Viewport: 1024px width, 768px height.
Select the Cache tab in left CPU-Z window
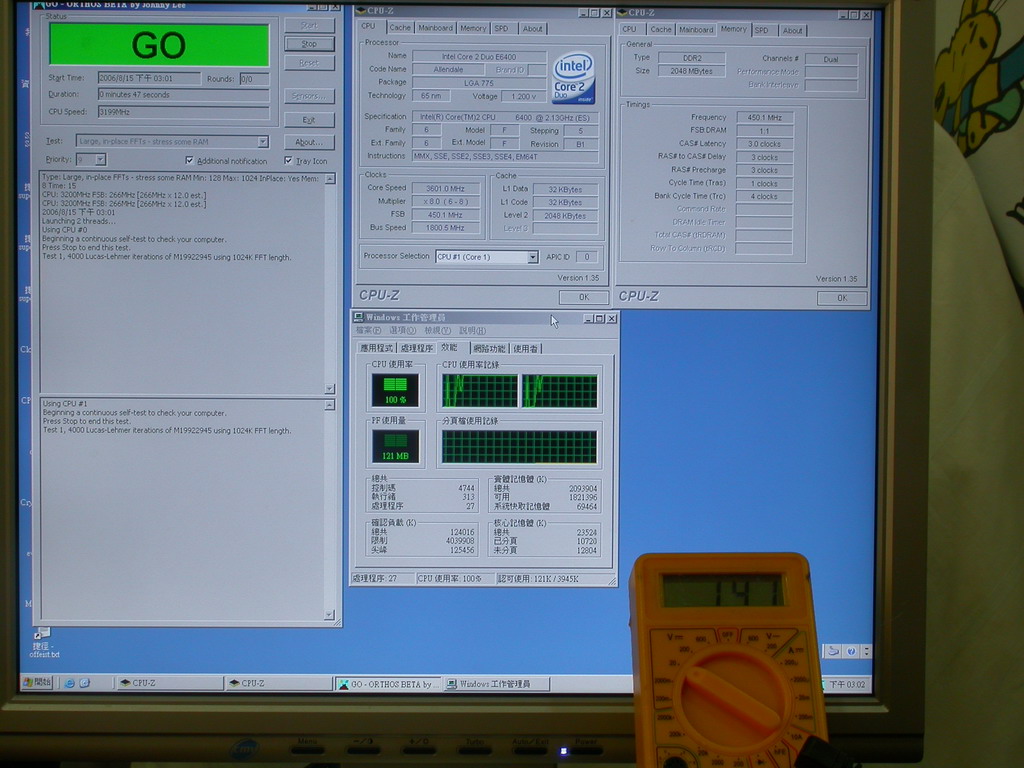coord(400,27)
